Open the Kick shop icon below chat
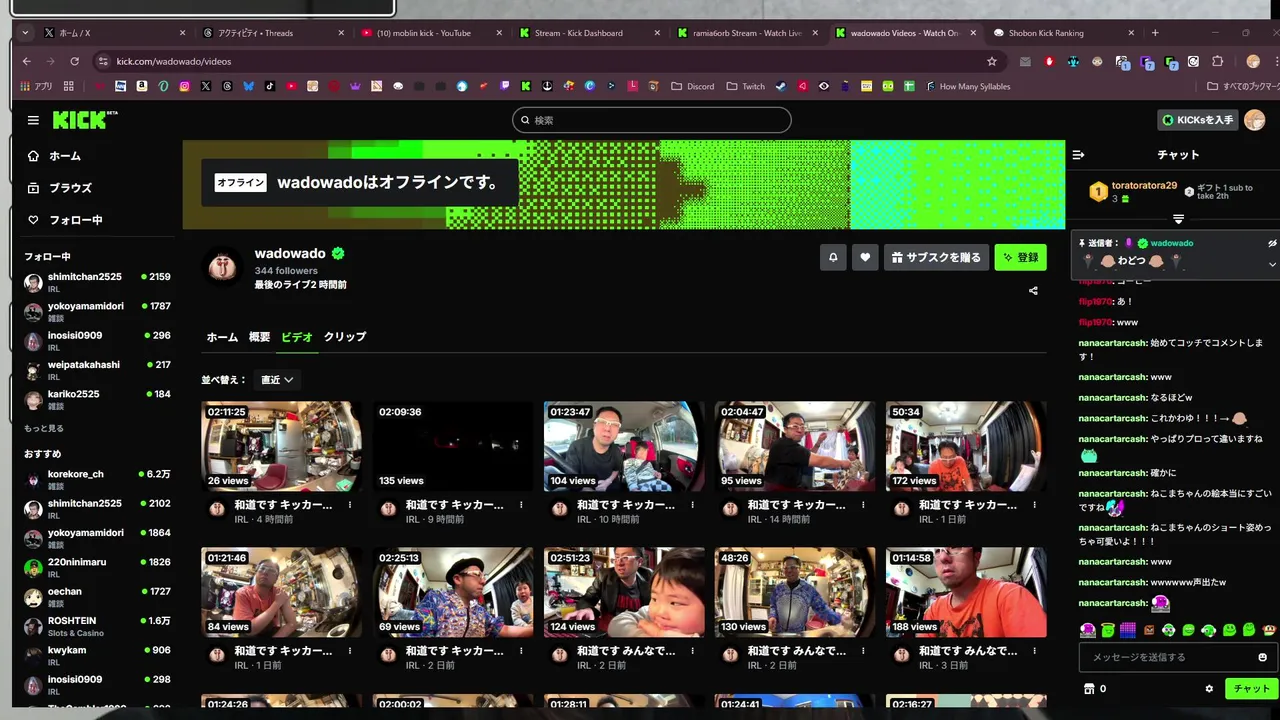The width and height of the screenshot is (1280, 720). (x=1089, y=689)
